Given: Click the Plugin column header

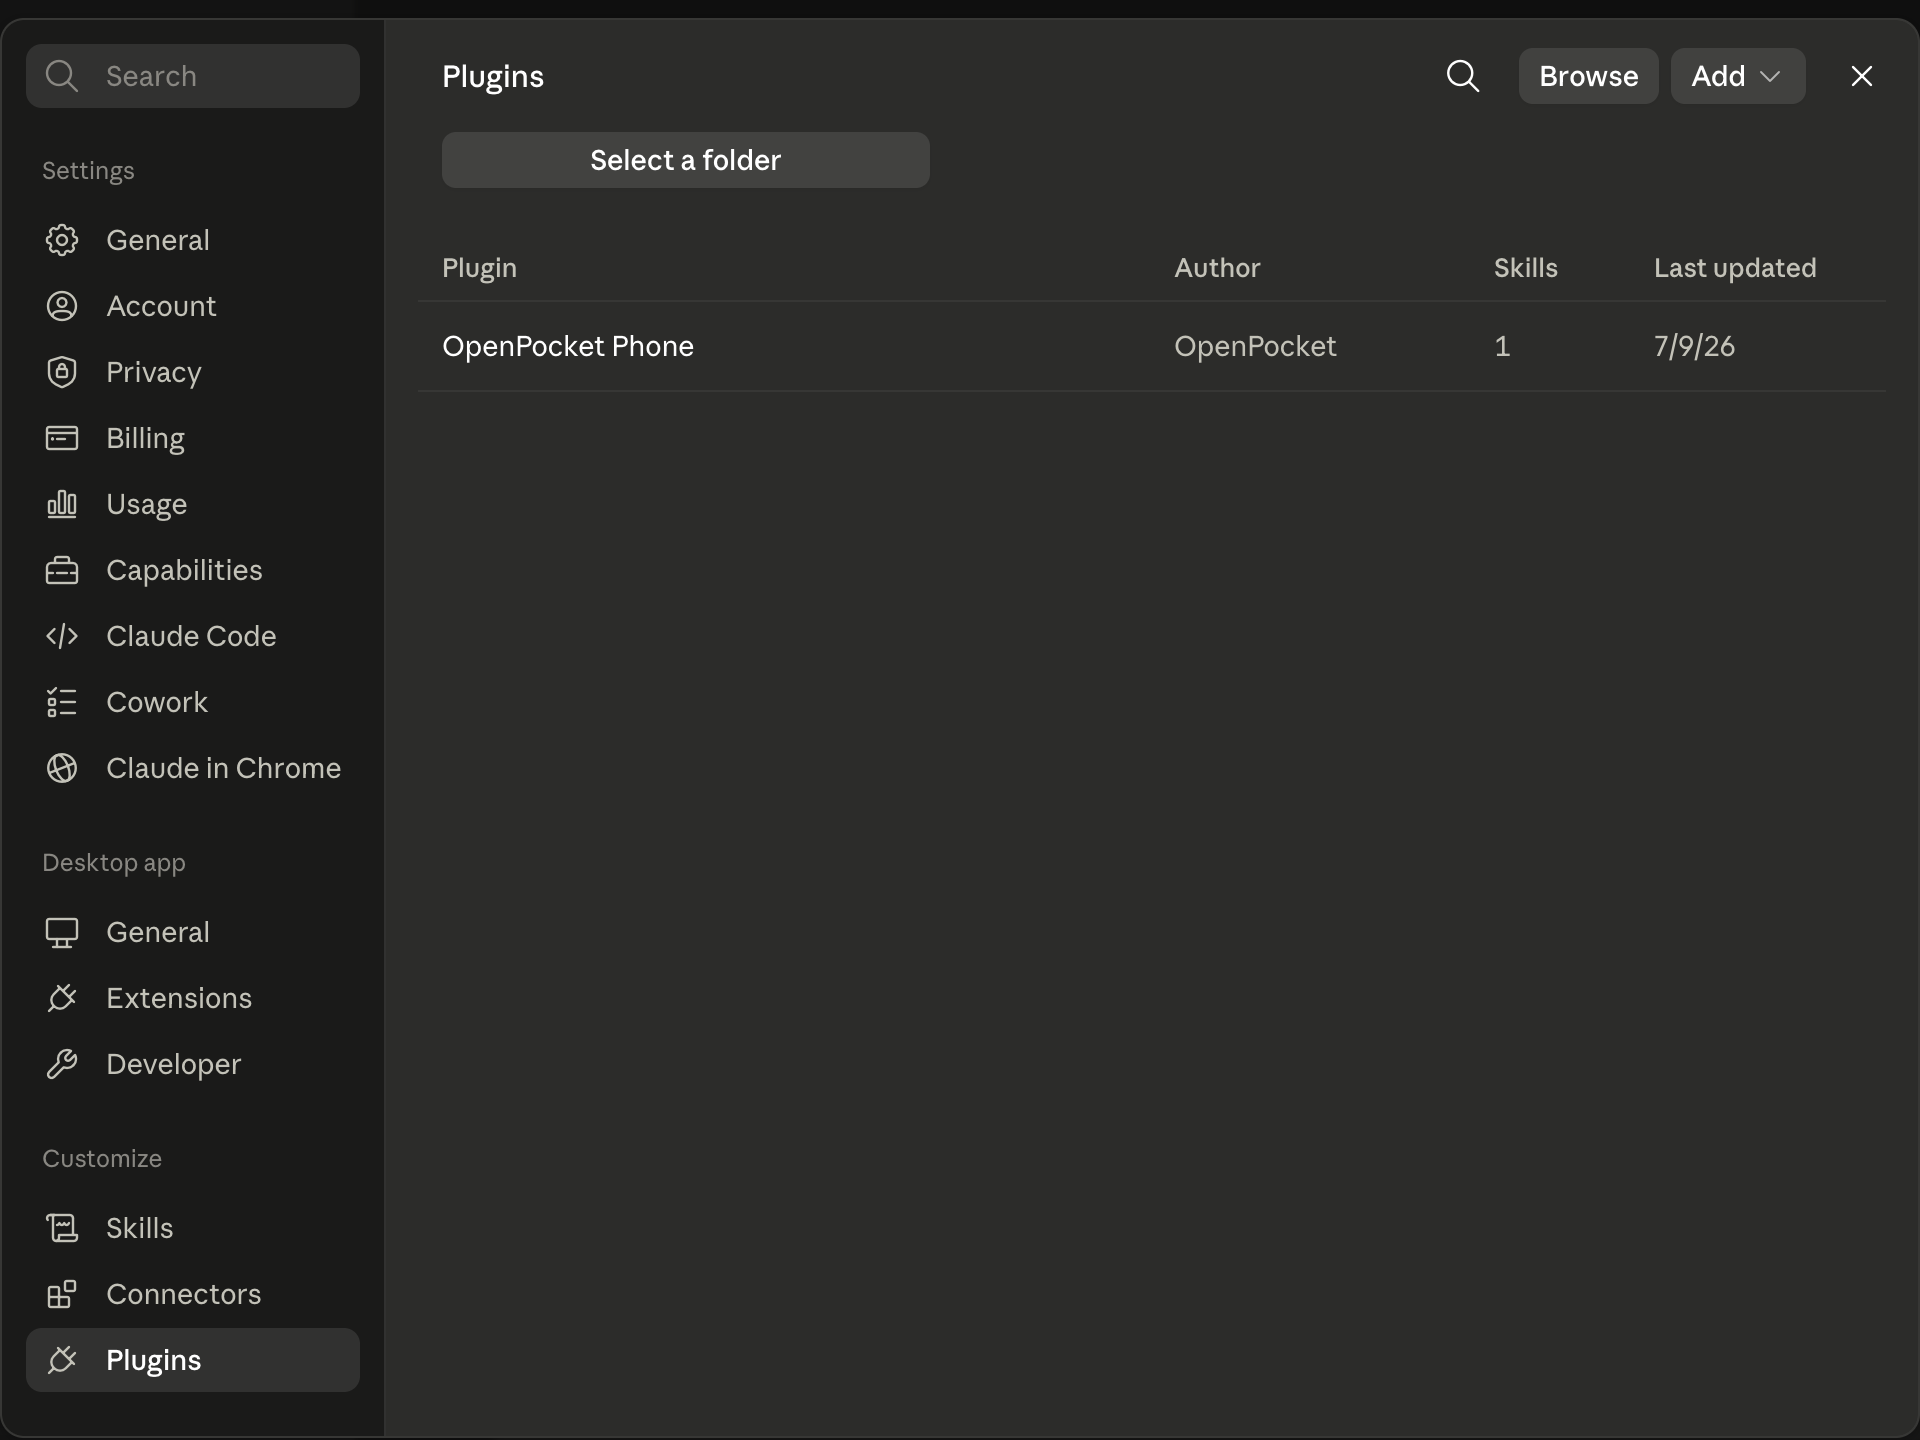Looking at the screenshot, I should [x=479, y=268].
